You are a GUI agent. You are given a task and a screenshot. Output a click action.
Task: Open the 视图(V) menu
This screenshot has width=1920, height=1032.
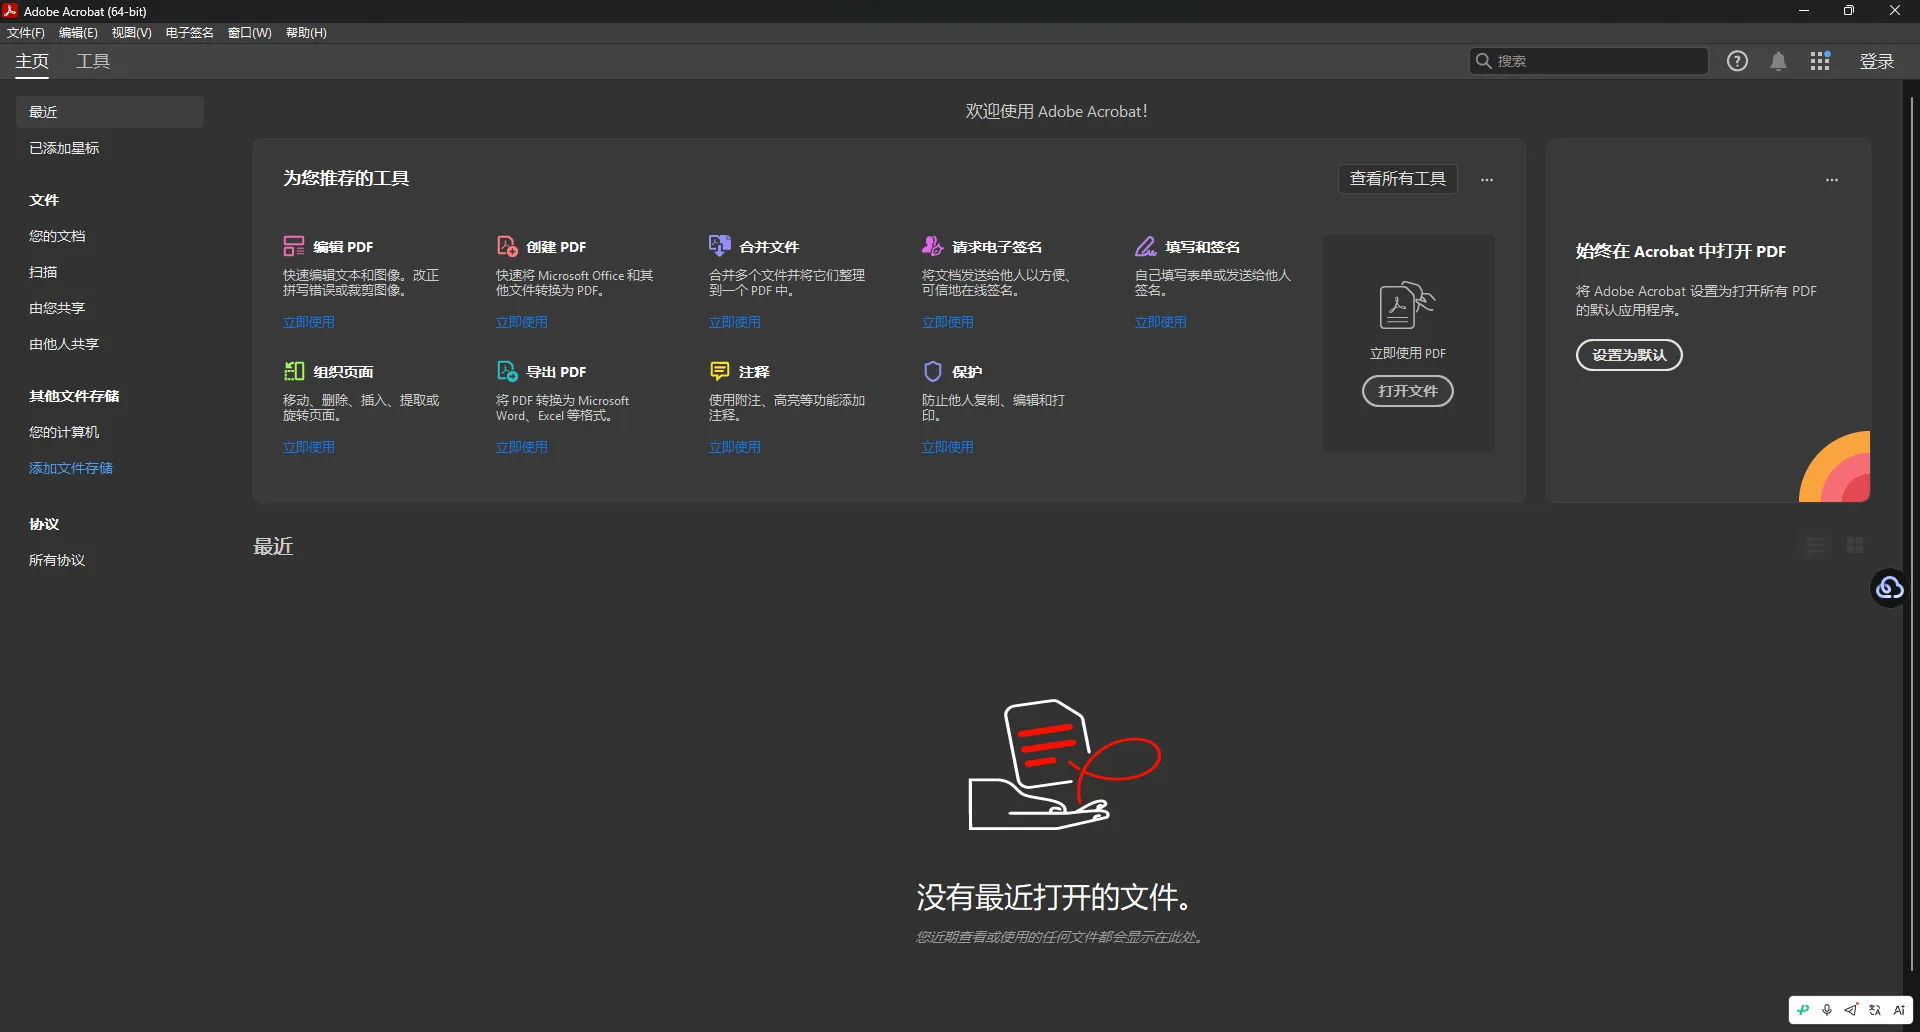[x=131, y=33]
